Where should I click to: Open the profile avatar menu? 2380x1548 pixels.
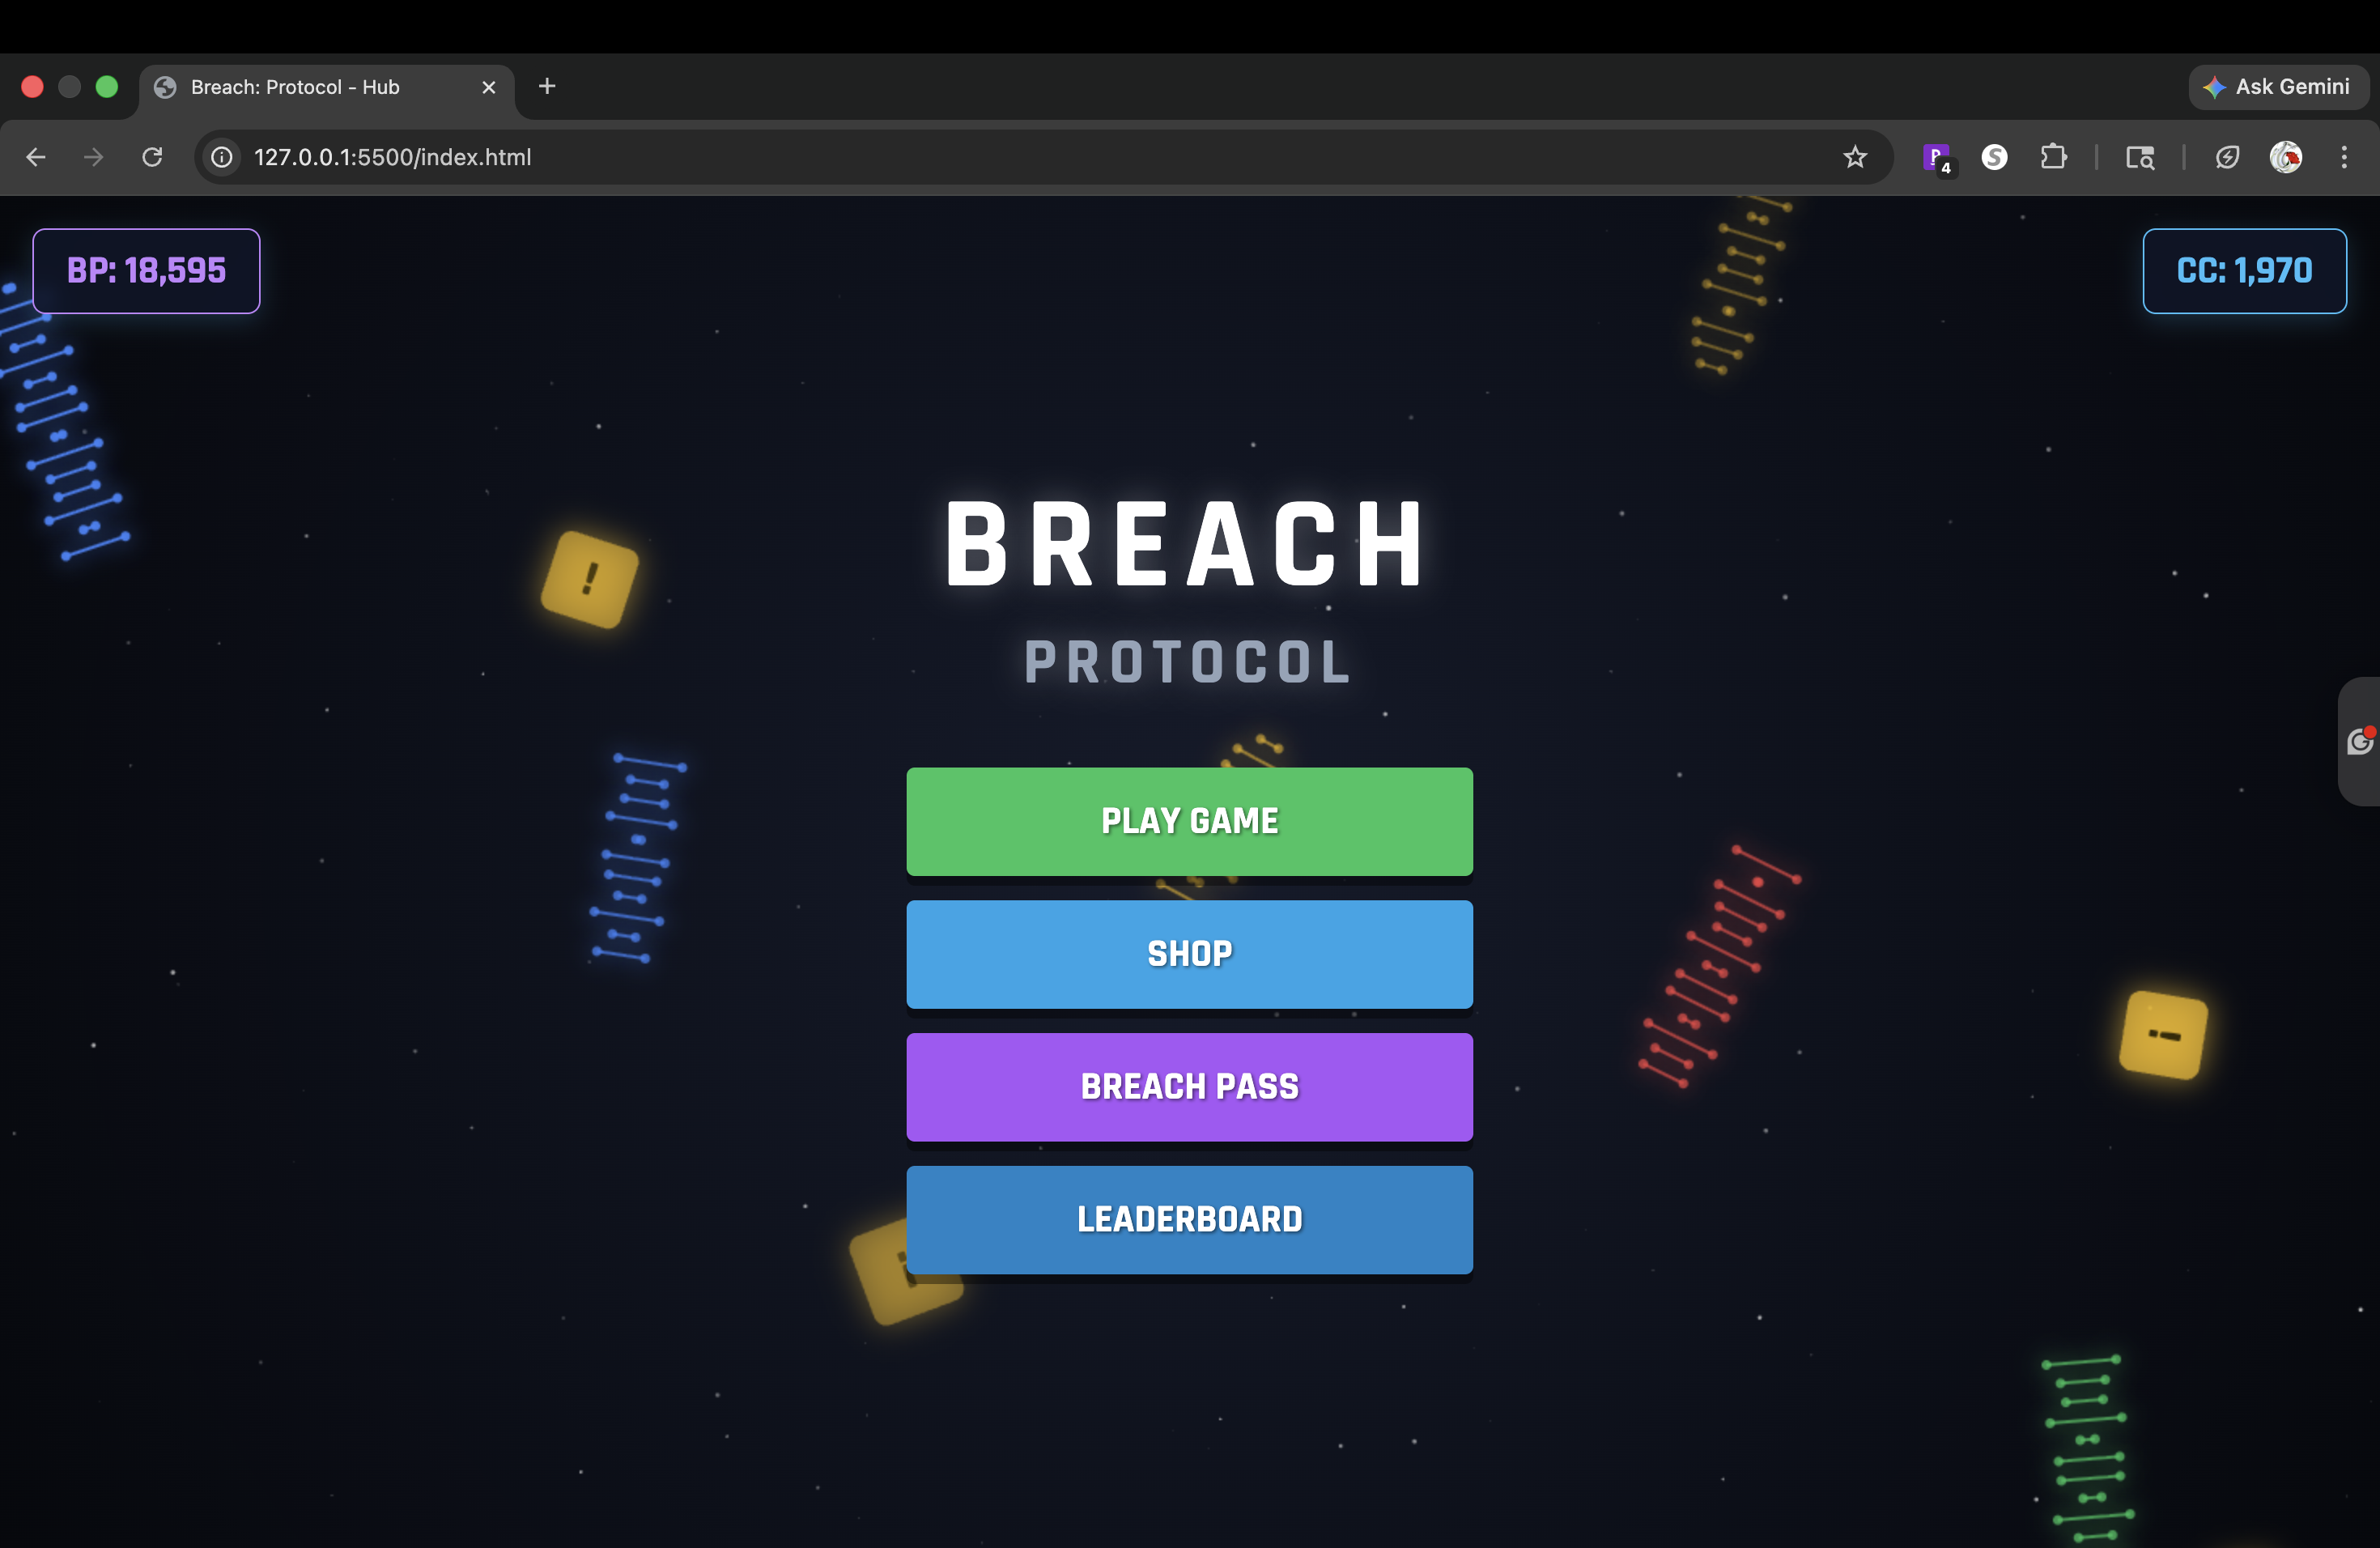[x=2285, y=157]
